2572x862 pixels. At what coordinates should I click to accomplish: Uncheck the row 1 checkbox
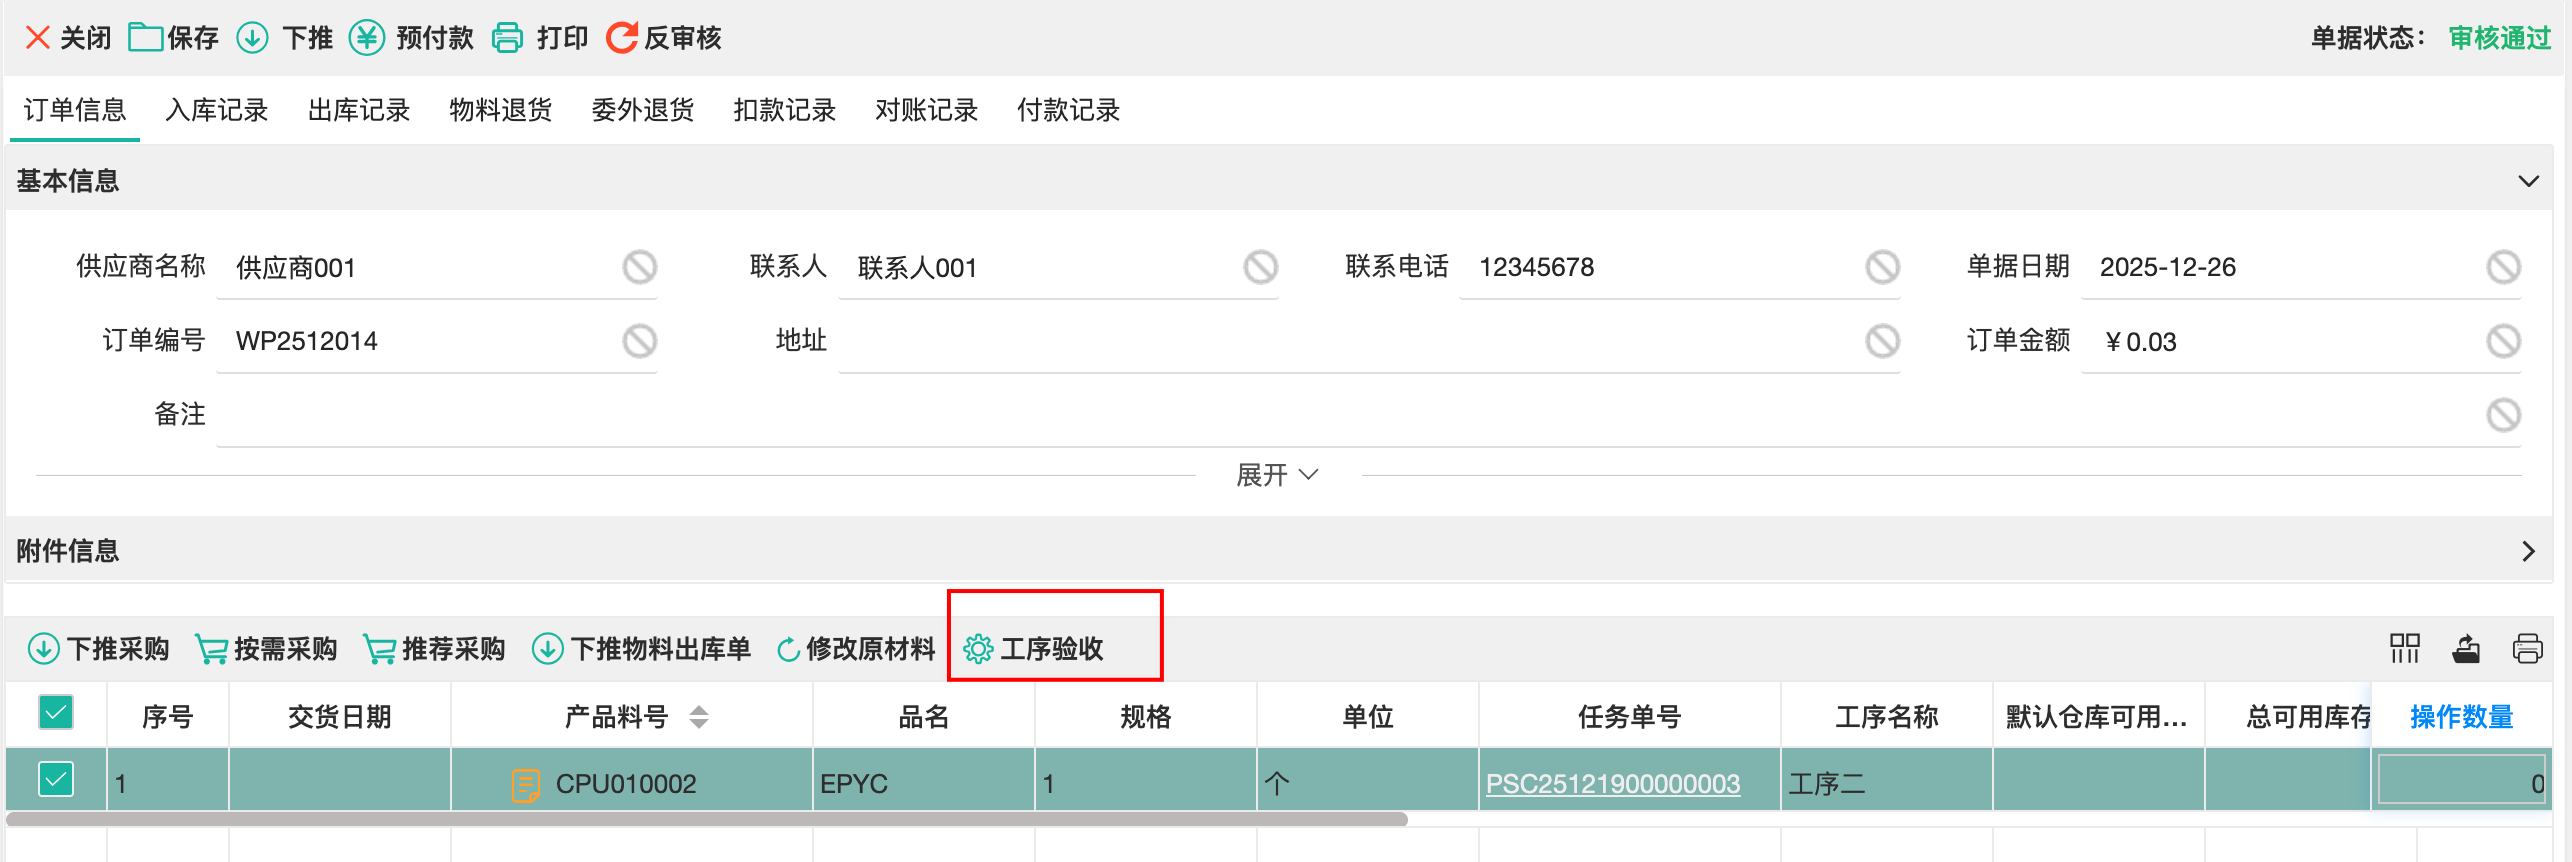coord(56,780)
